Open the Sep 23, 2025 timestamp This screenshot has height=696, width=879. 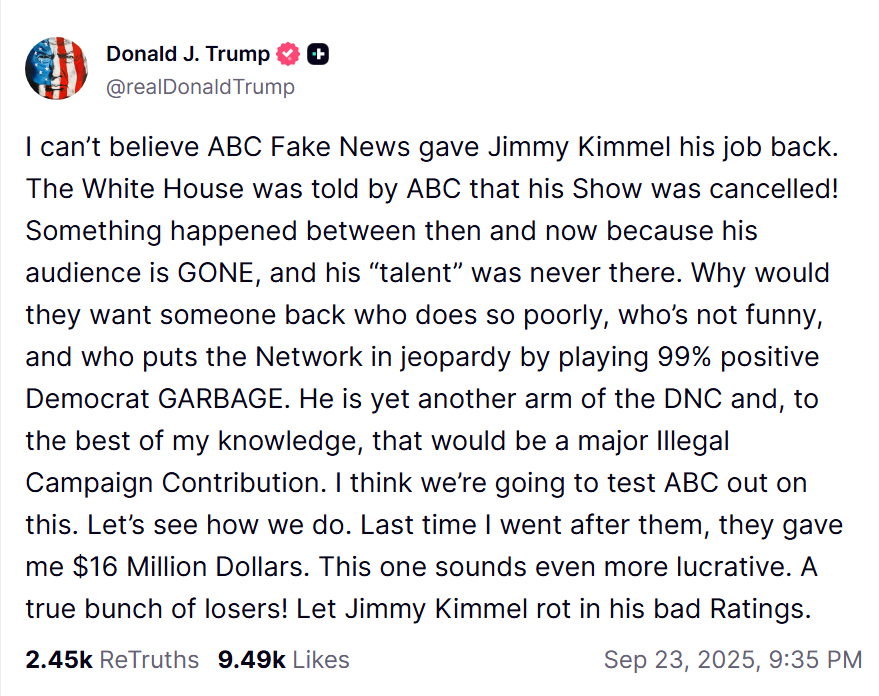[733, 660]
